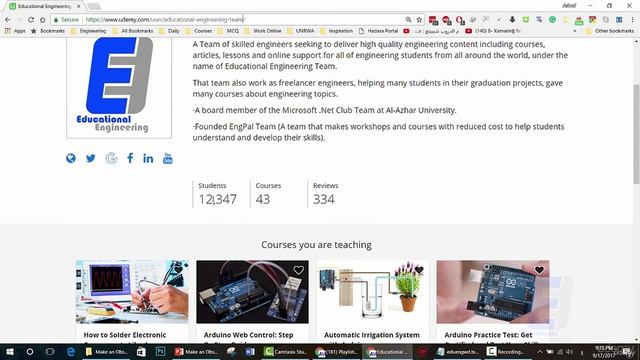Open the All Bookmarks folder
Viewport: 640px width, 360px height.
point(133,31)
